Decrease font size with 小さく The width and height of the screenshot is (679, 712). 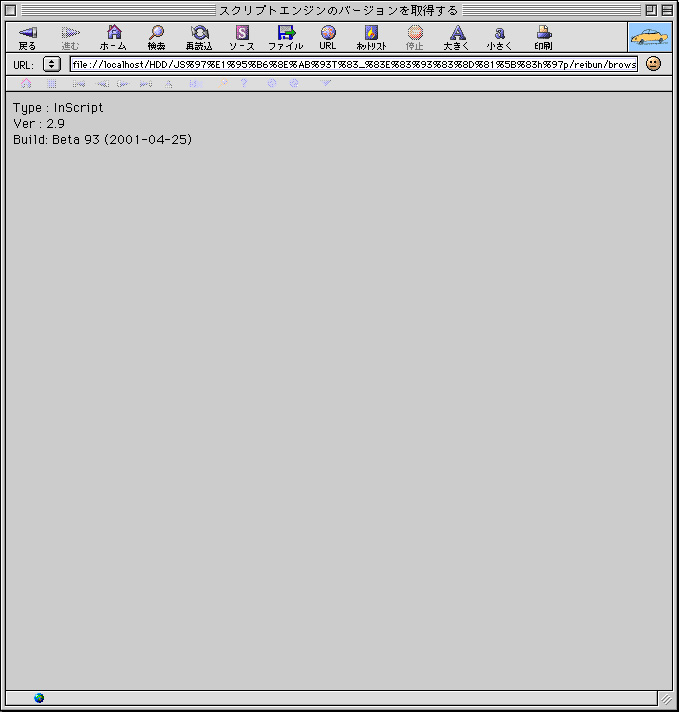coord(500,37)
